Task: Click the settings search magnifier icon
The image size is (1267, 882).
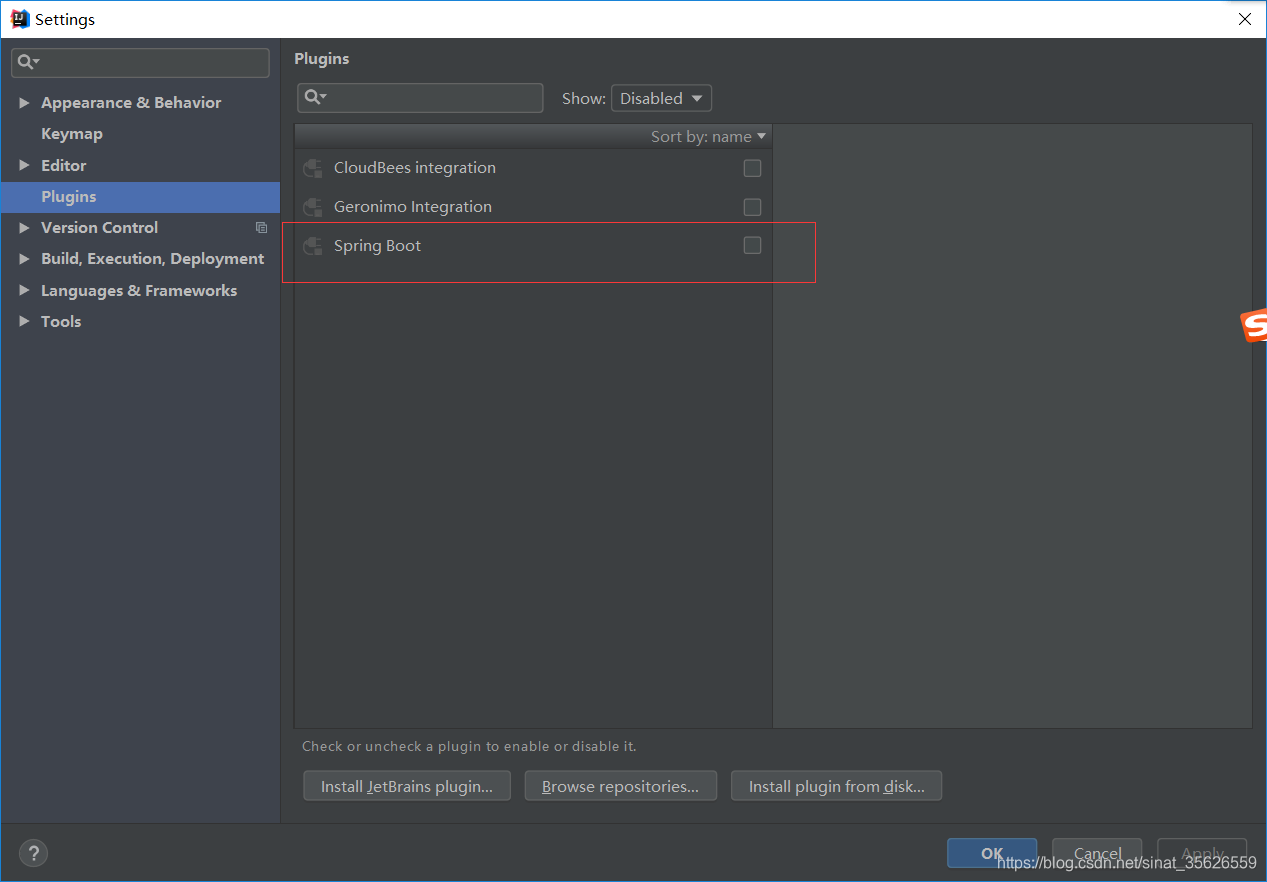Action: click(x=27, y=62)
